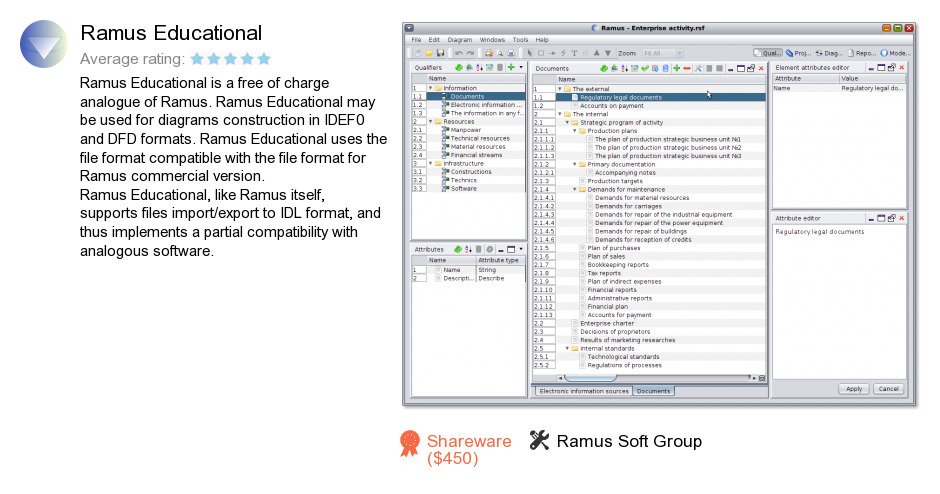
Task: Toggle the Qual... workspace button
Action: (x=768, y=53)
